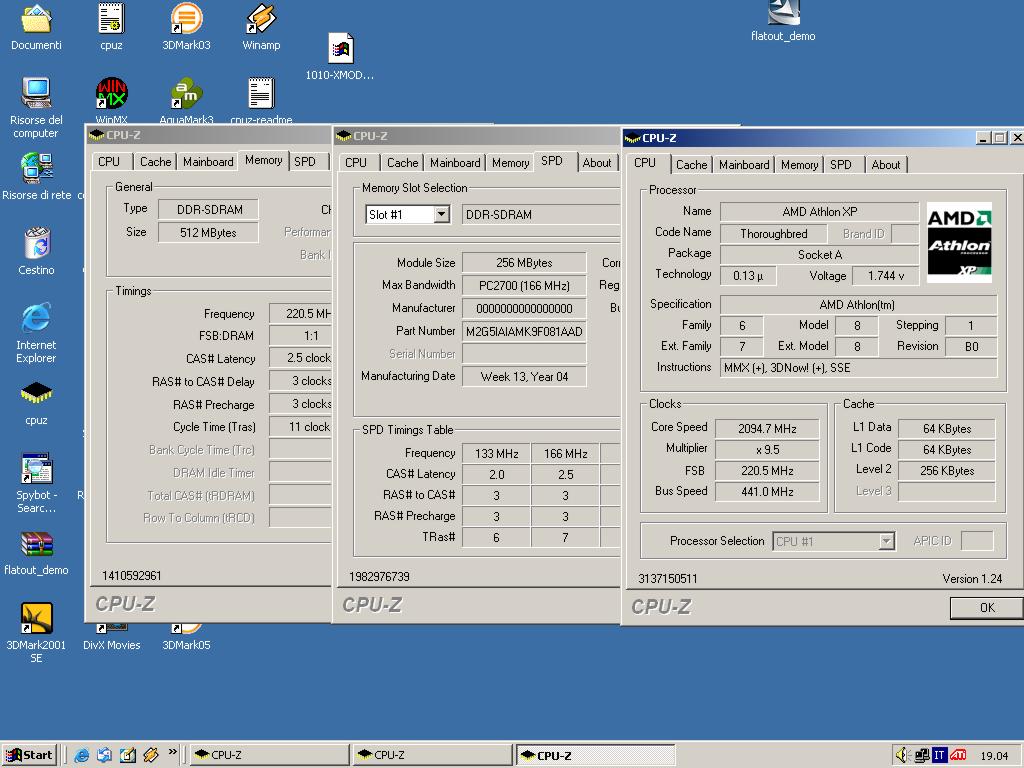Screen dimensions: 1024x768
Task: Switch to Mainboard tab in front CPU-Z window
Action: pyautogui.click(x=744, y=165)
